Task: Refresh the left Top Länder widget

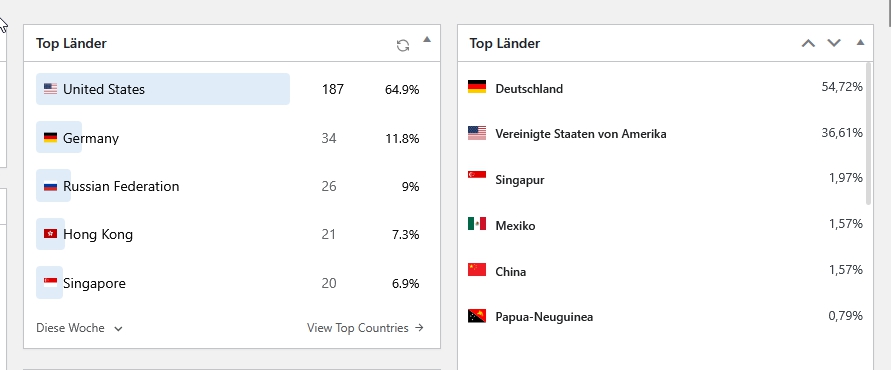Action: pyautogui.click(x=403, y=46)
